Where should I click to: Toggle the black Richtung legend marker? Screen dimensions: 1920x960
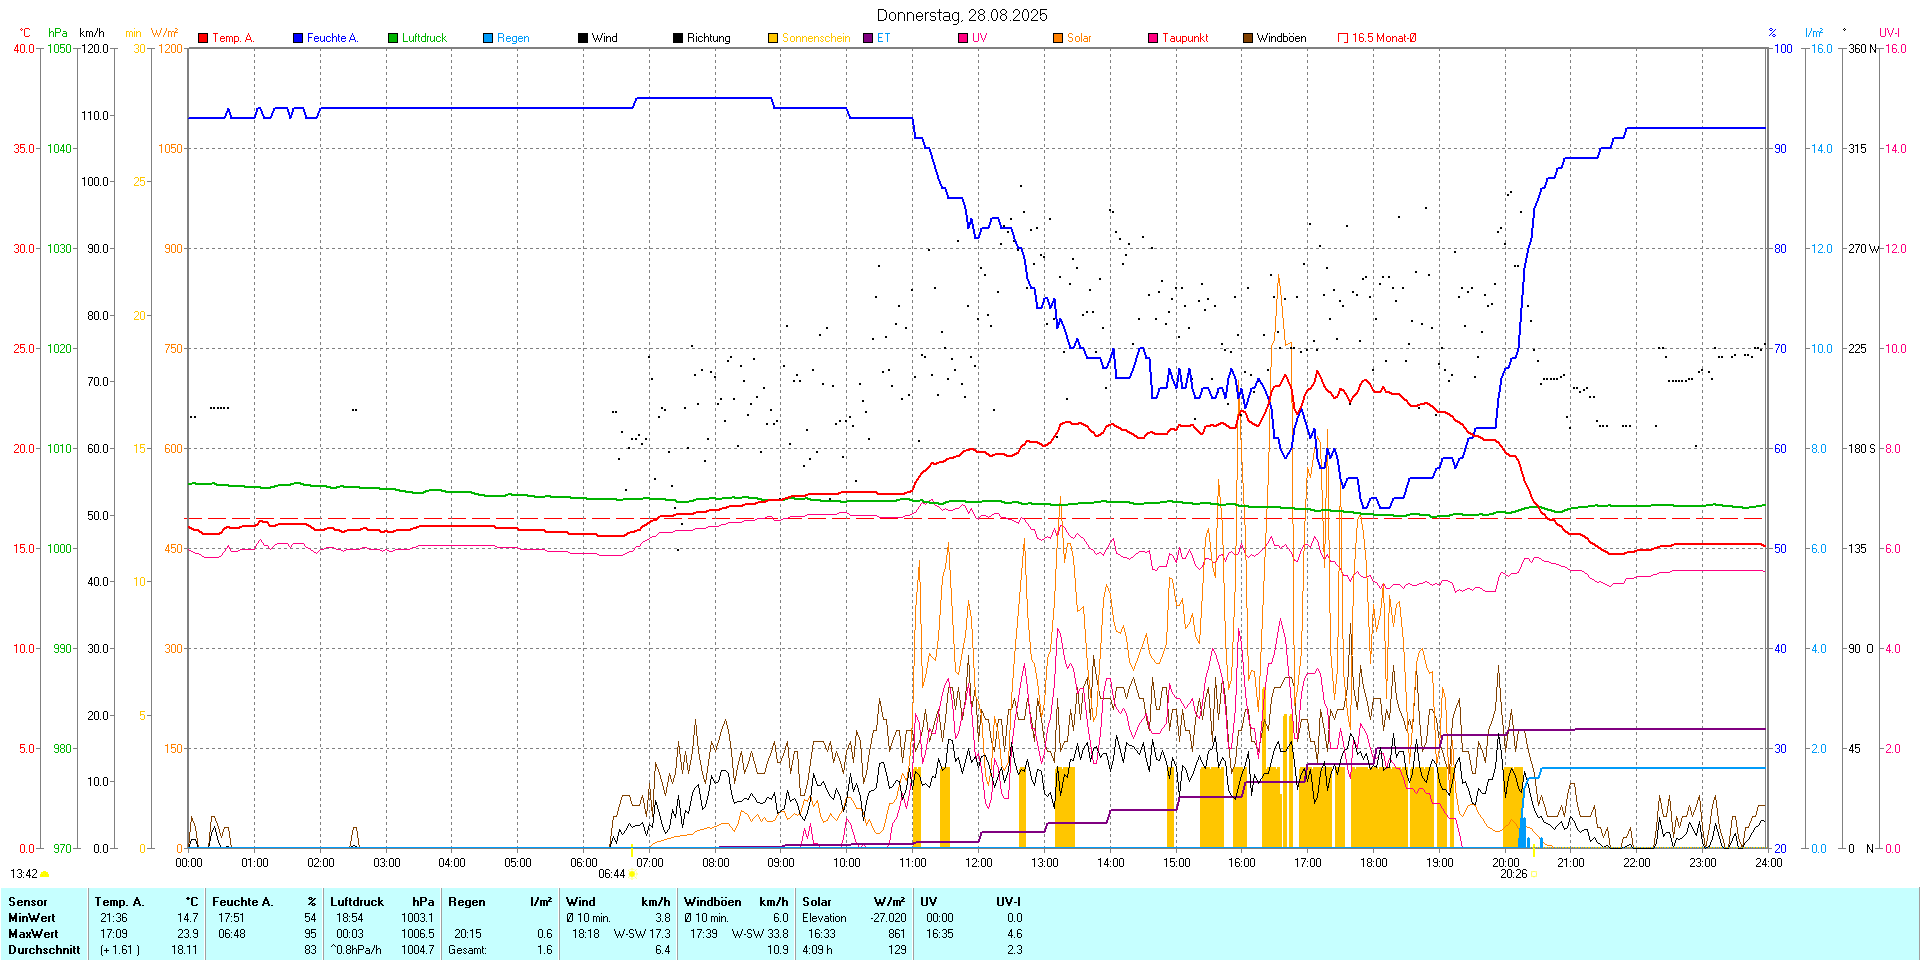678,38
